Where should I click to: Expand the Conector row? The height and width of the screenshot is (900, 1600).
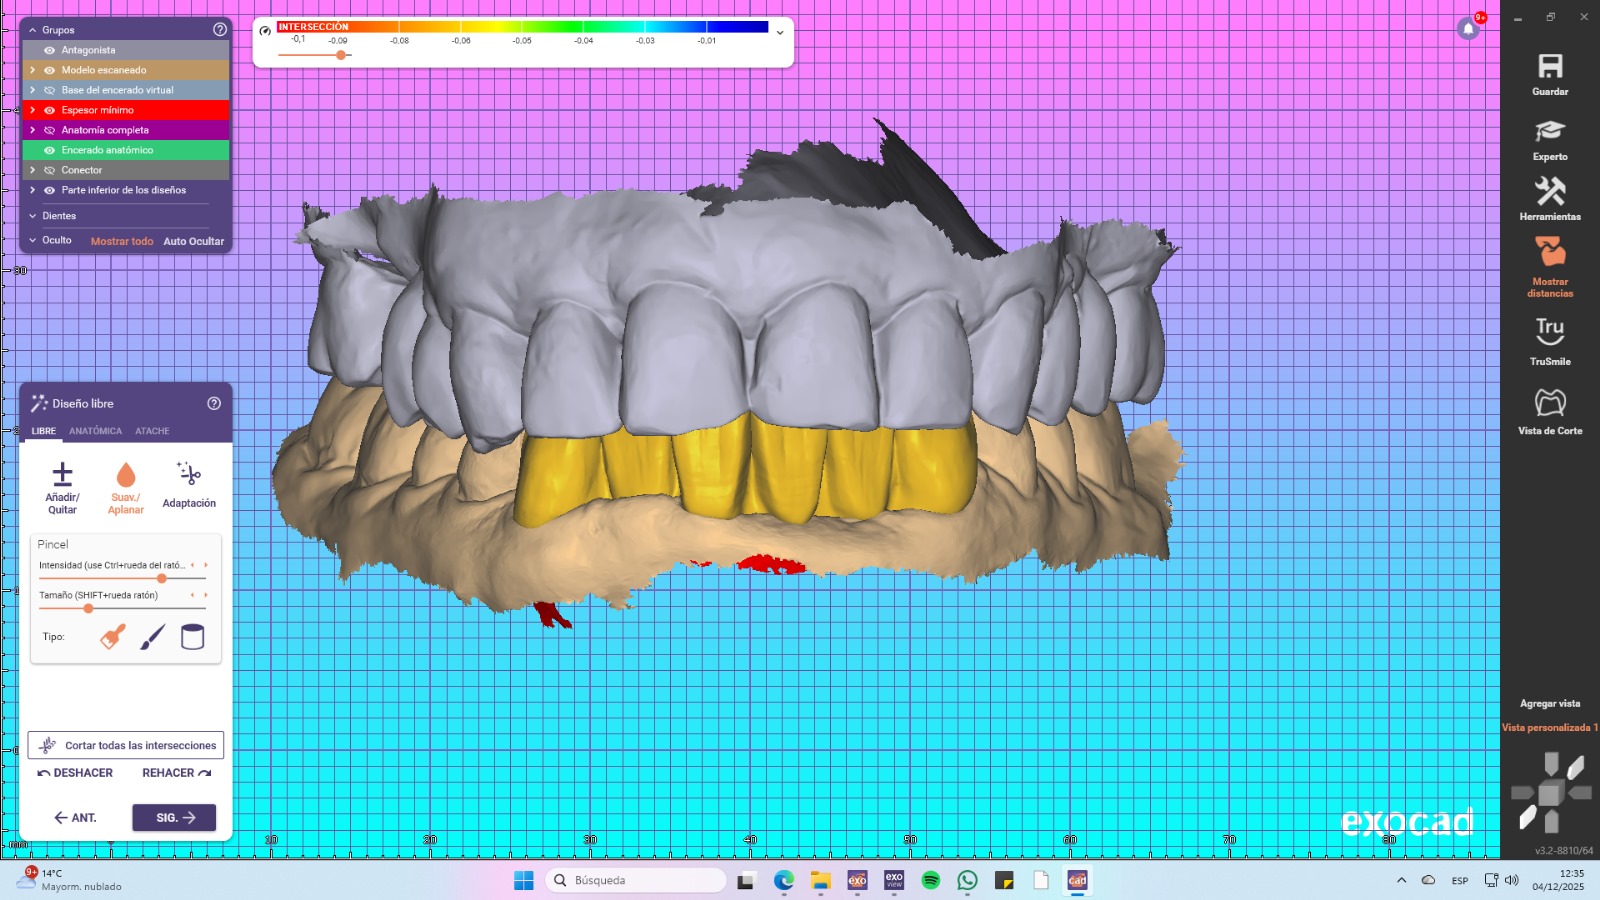32,170
